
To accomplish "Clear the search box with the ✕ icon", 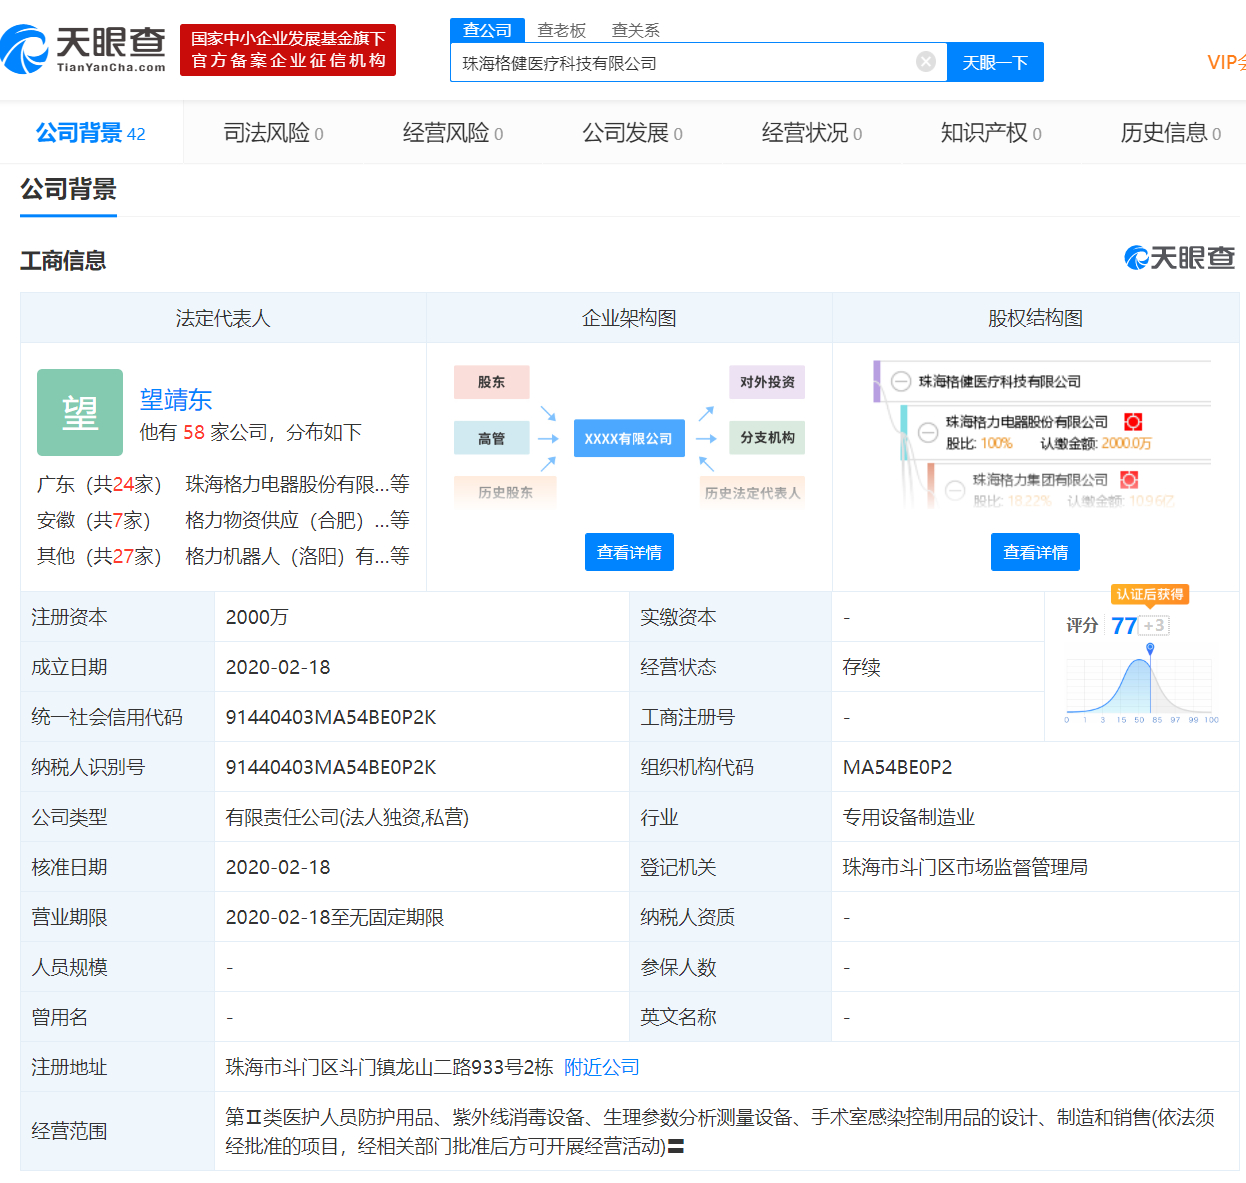I will [925, 61].
